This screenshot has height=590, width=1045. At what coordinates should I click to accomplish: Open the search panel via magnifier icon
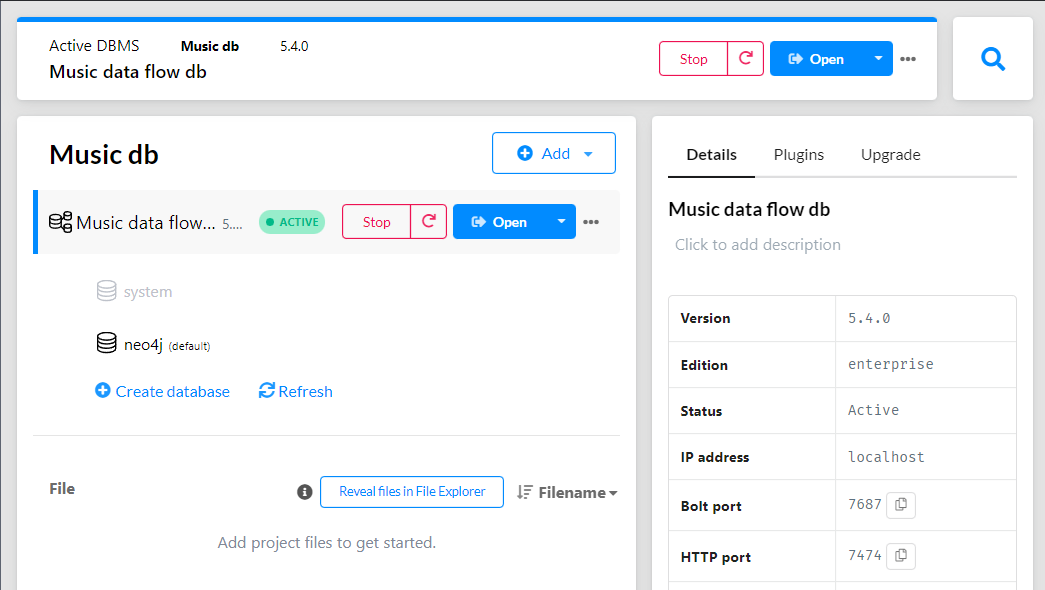click(992, 58)
